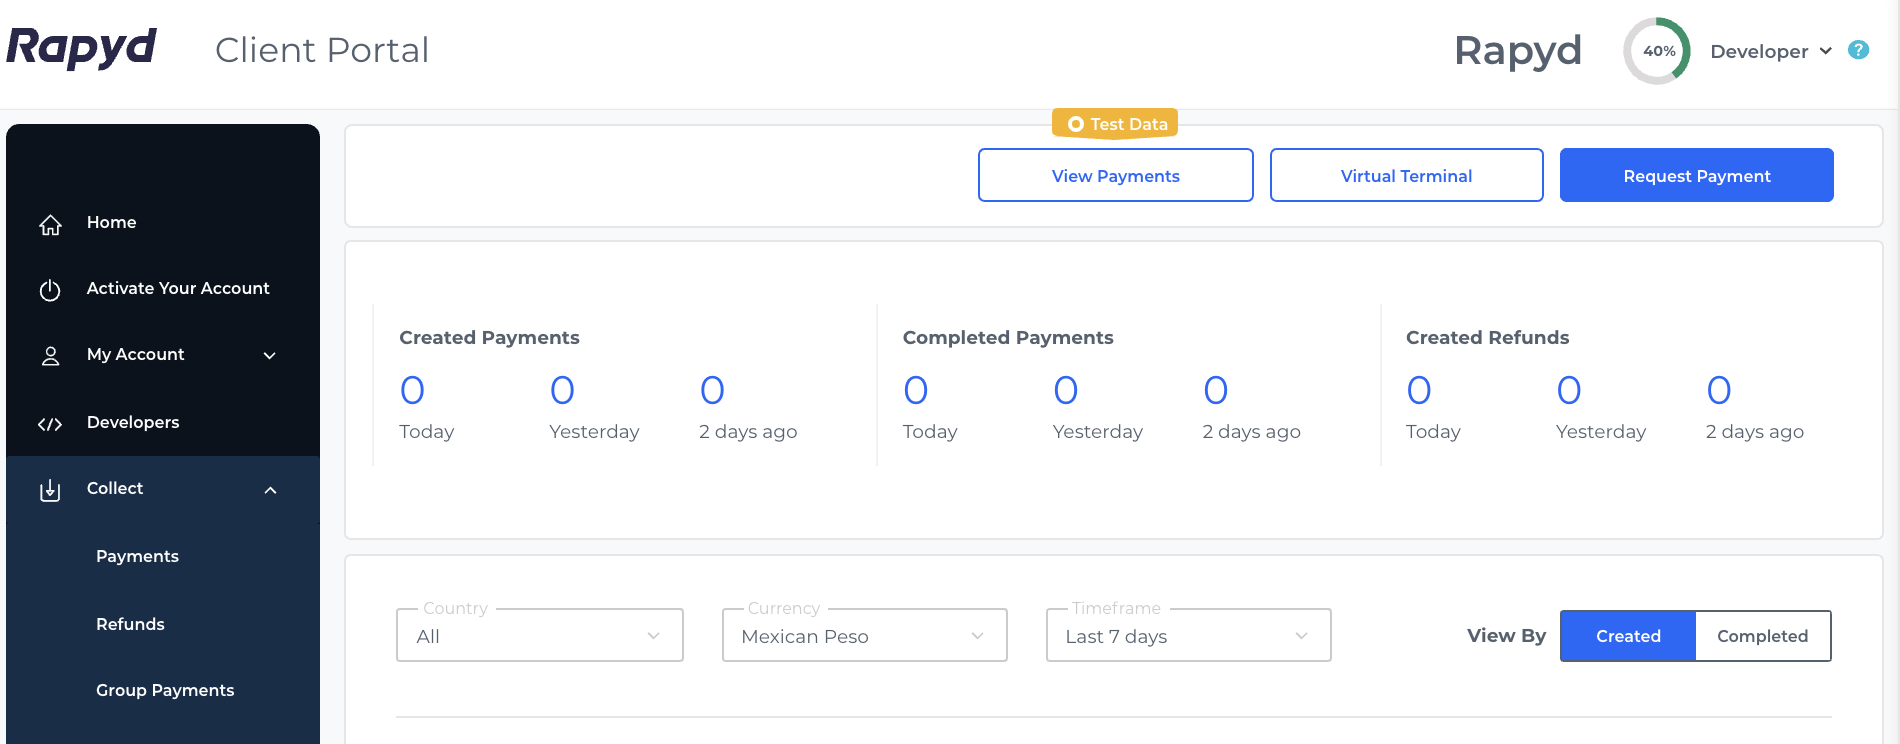Click Created Refunds Today count
Viewport: 1900px width, 744px height.
coord(1418,390)
